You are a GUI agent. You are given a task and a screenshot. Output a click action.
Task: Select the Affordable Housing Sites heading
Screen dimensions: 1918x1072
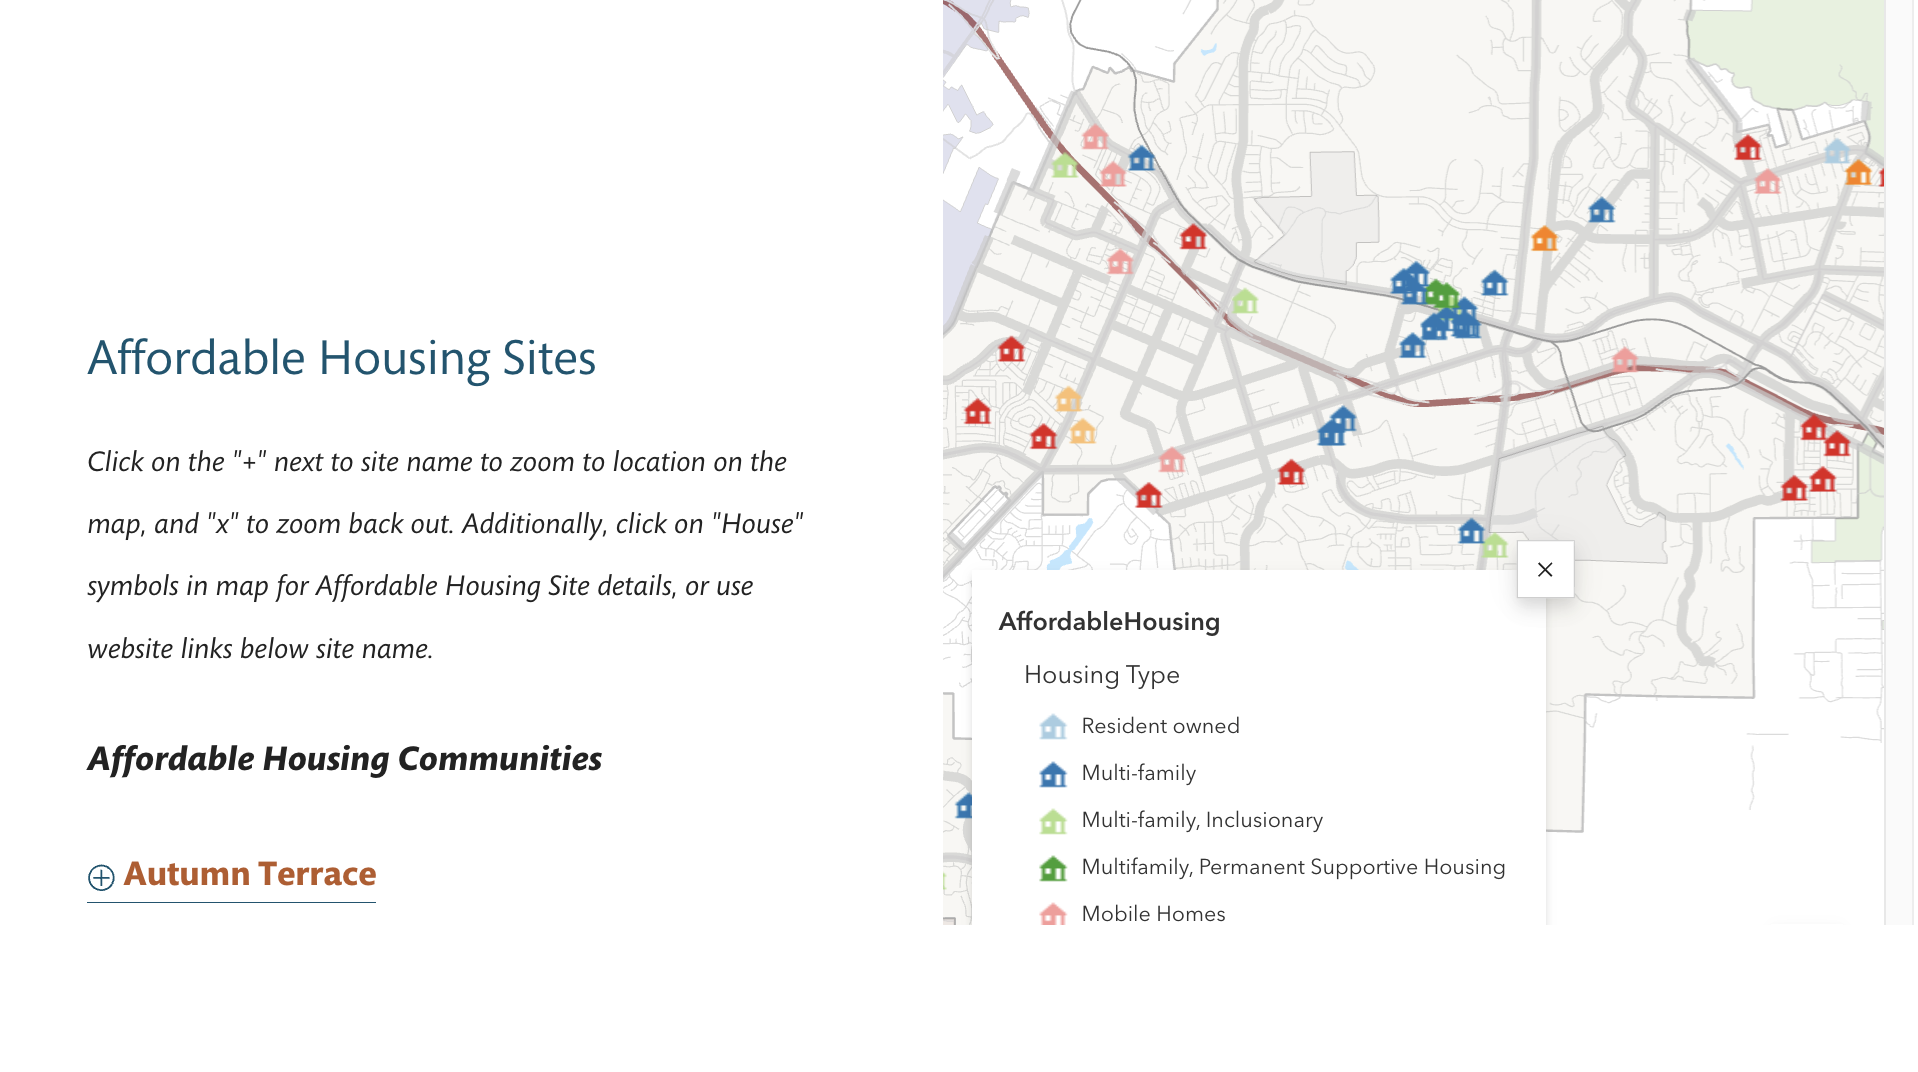point(343,357)
